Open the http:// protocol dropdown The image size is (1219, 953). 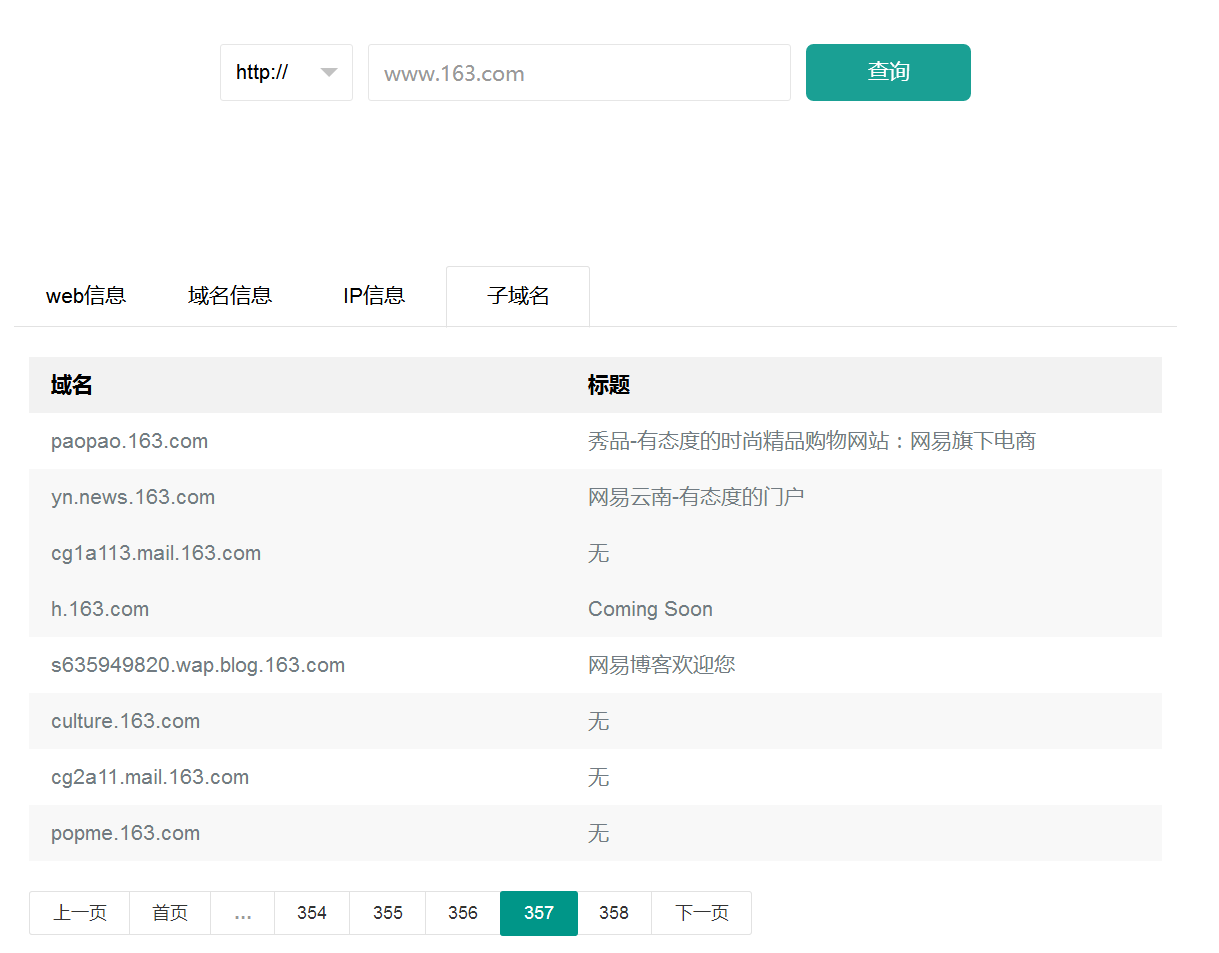286,72
